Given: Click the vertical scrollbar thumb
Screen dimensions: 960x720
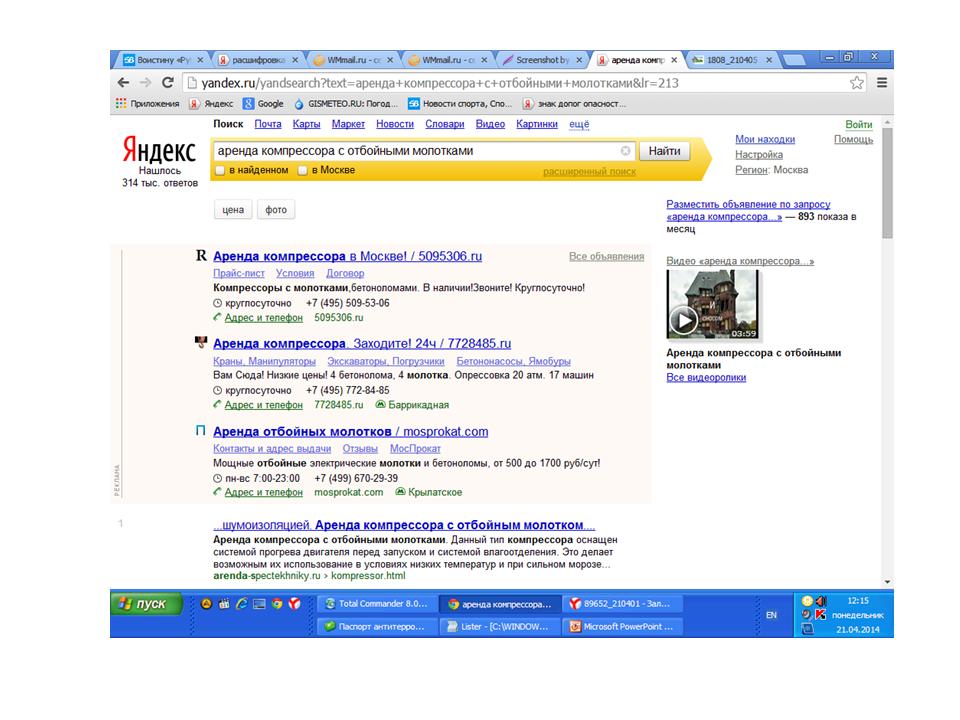Looking at the screenshot, I should coord(887,184).
